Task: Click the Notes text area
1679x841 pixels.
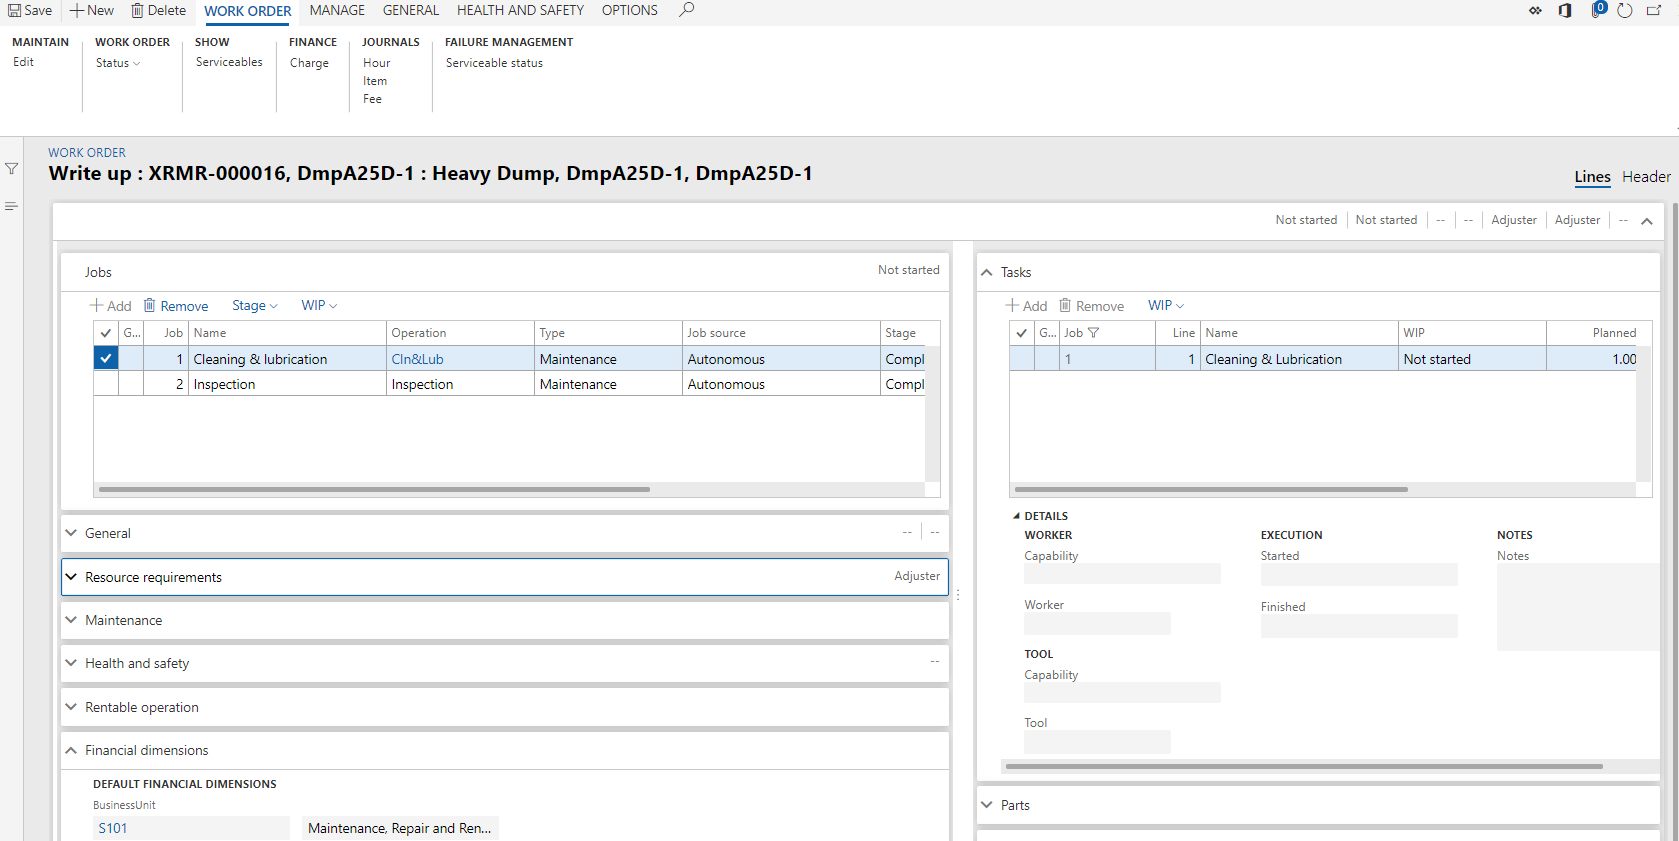Action: click(1580, 607)
